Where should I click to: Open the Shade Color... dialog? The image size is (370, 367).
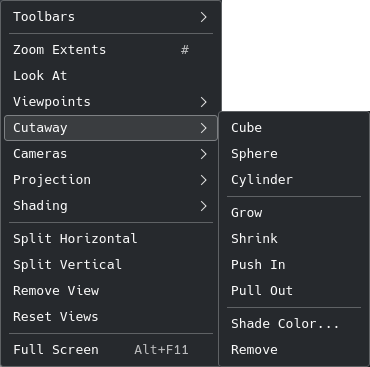(x=294, y=324)
